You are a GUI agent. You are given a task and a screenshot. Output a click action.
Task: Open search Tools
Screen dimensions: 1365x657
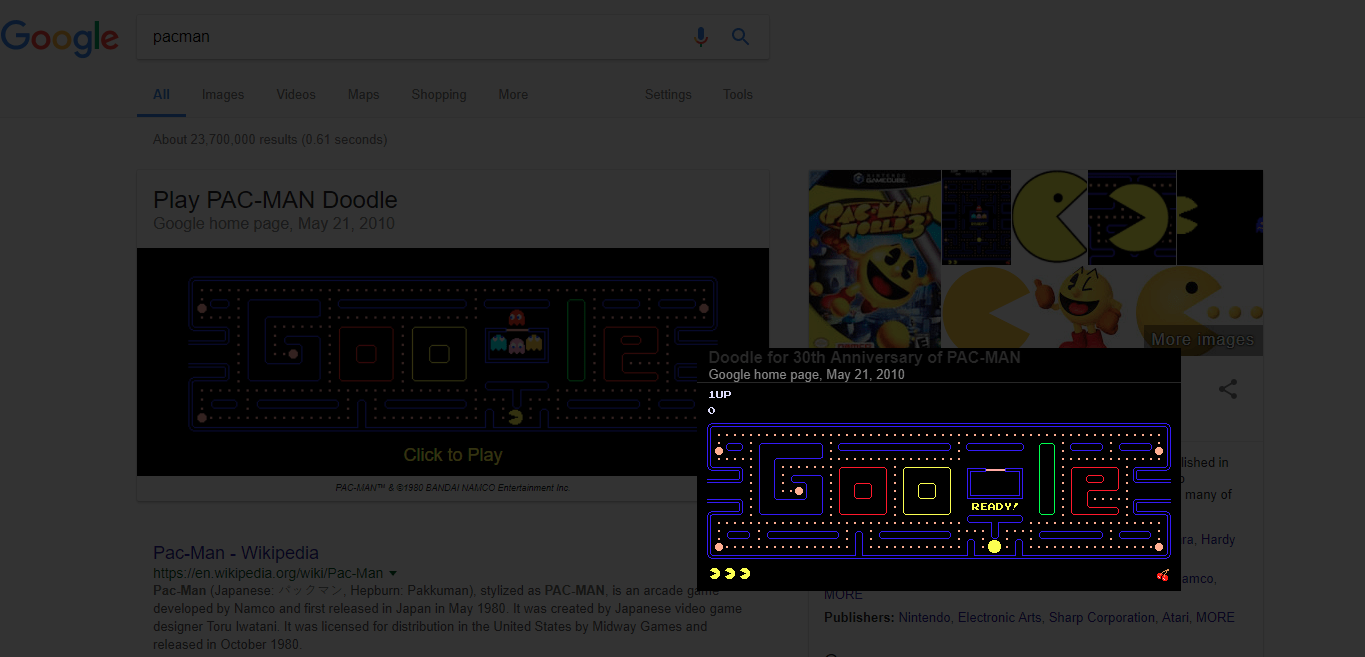click(738, 94)
